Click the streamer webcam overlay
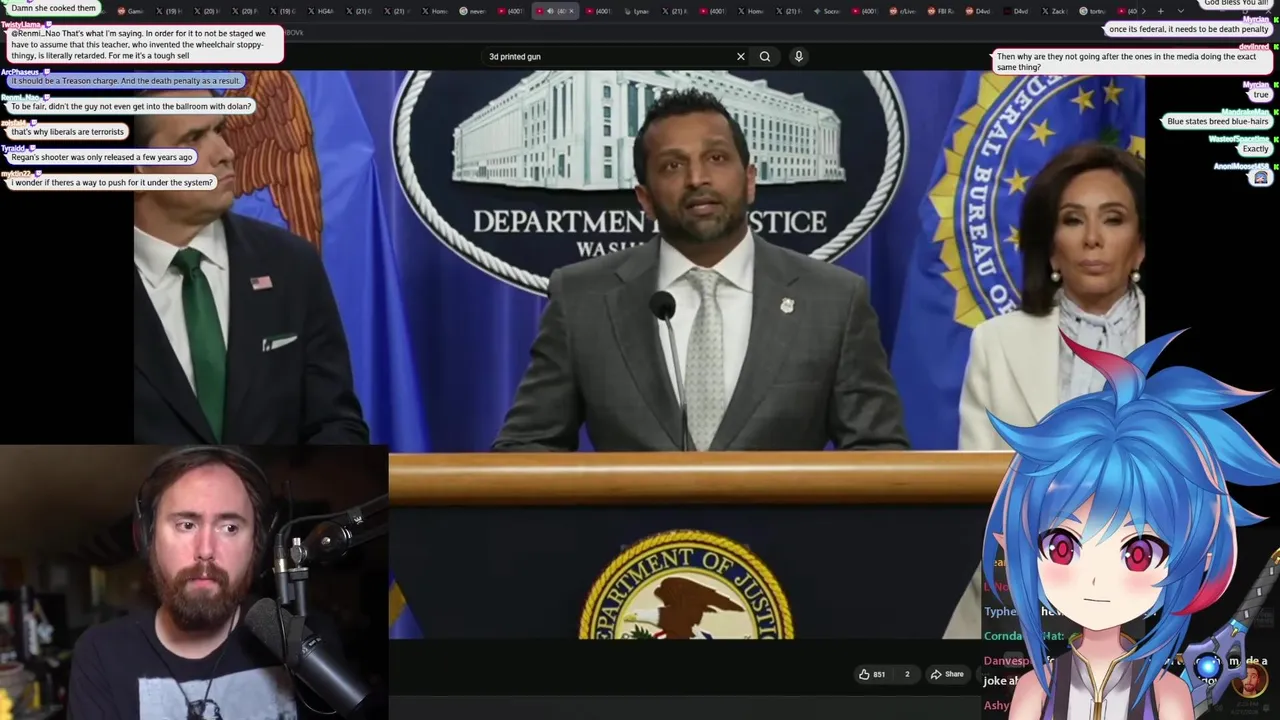 pos(194,583)
